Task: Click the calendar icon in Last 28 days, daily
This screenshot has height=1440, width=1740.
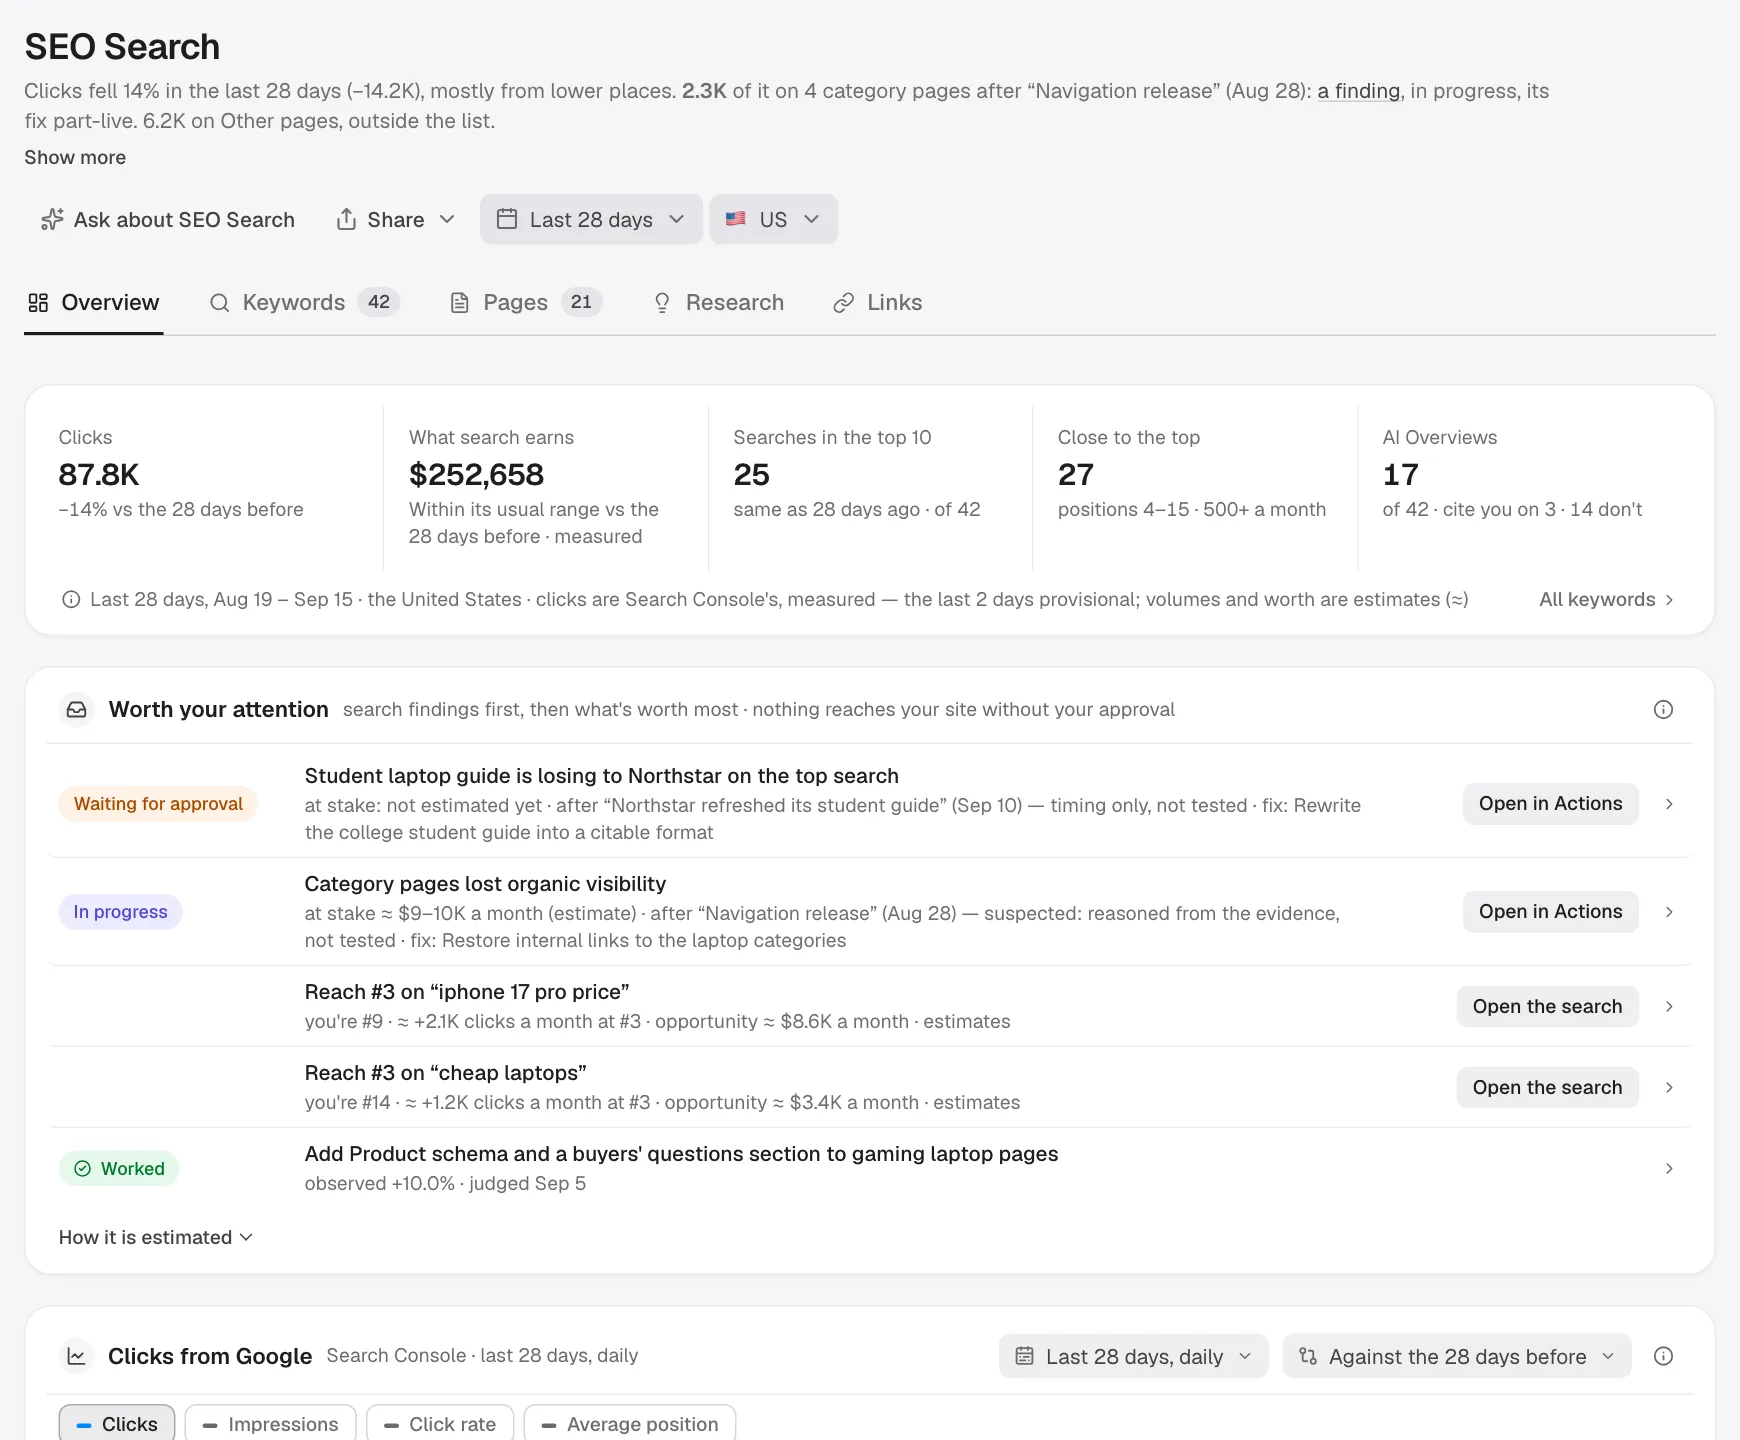Action: tap(1024, 1356)
